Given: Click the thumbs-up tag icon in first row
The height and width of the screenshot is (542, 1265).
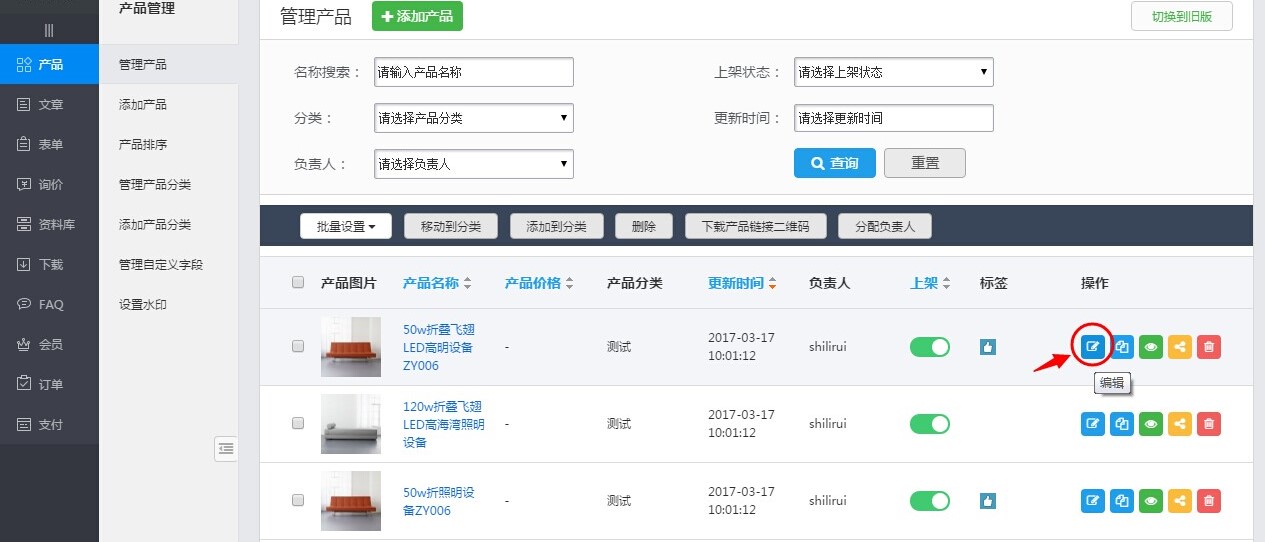Looking at the screenshot, I should tap(988, 347).
